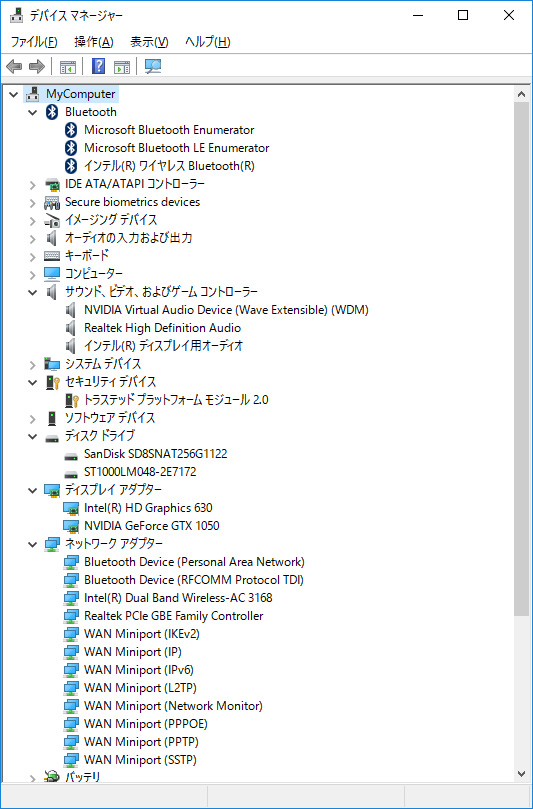Image resolution: width=533 pixels, height=809 pixels.
Task: Click the Bluetooth category icon
Action: [x=52, y=112]
